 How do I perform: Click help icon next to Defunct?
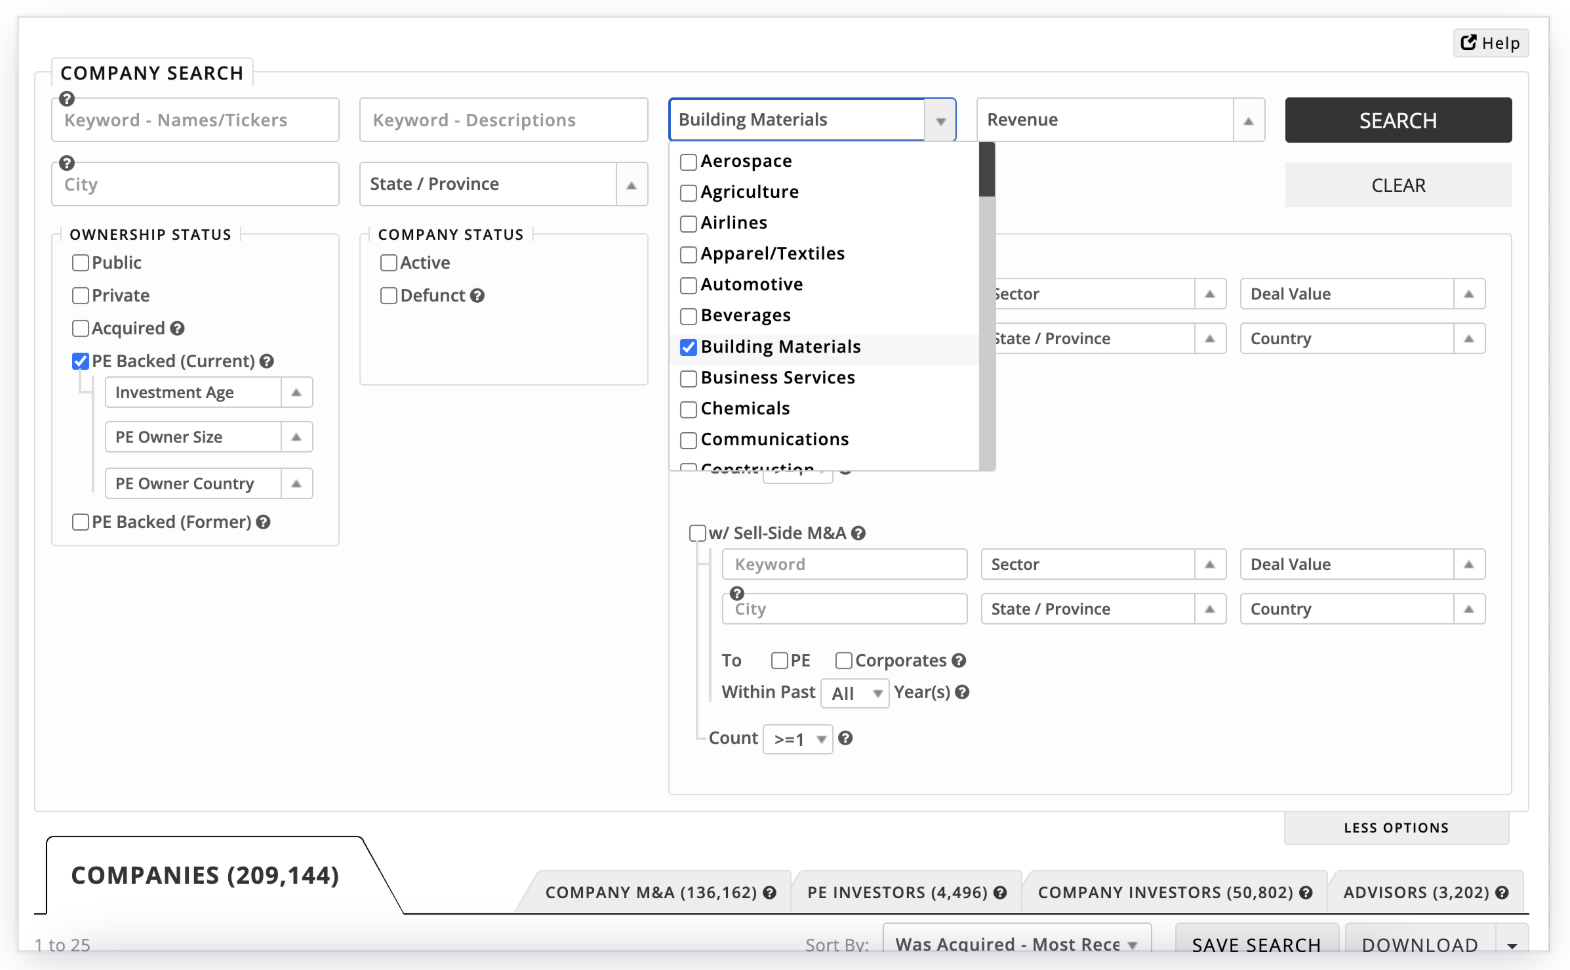[x=477, y=296]
